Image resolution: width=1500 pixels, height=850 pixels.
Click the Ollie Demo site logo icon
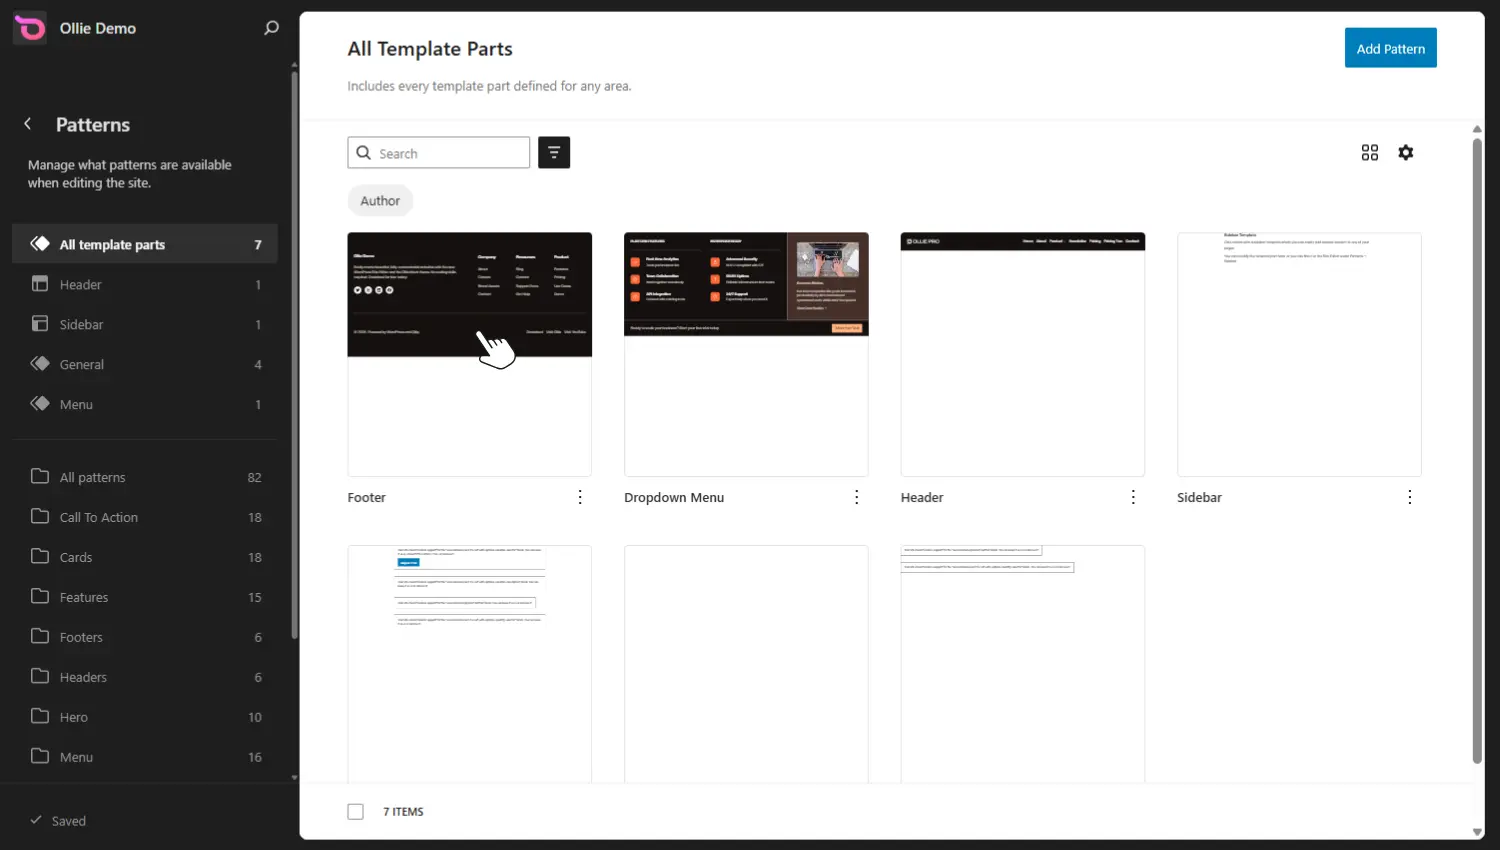point(30,28)
